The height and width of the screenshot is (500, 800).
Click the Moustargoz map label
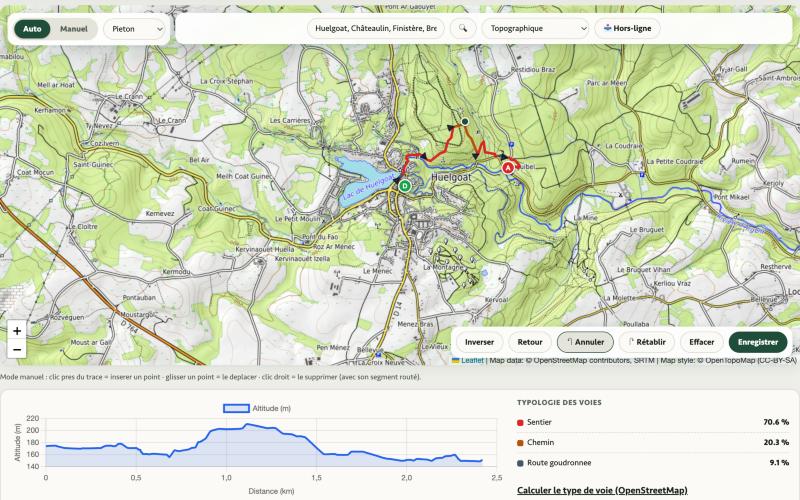[x=137, y=315]
